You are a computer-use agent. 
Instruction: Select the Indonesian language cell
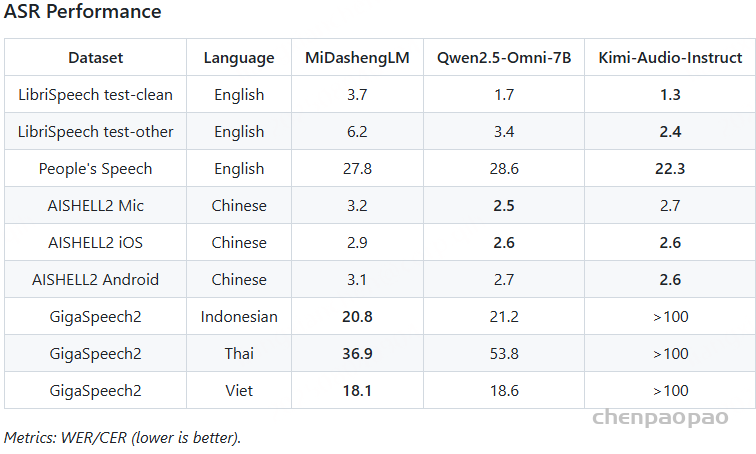(x=239, y=317)
